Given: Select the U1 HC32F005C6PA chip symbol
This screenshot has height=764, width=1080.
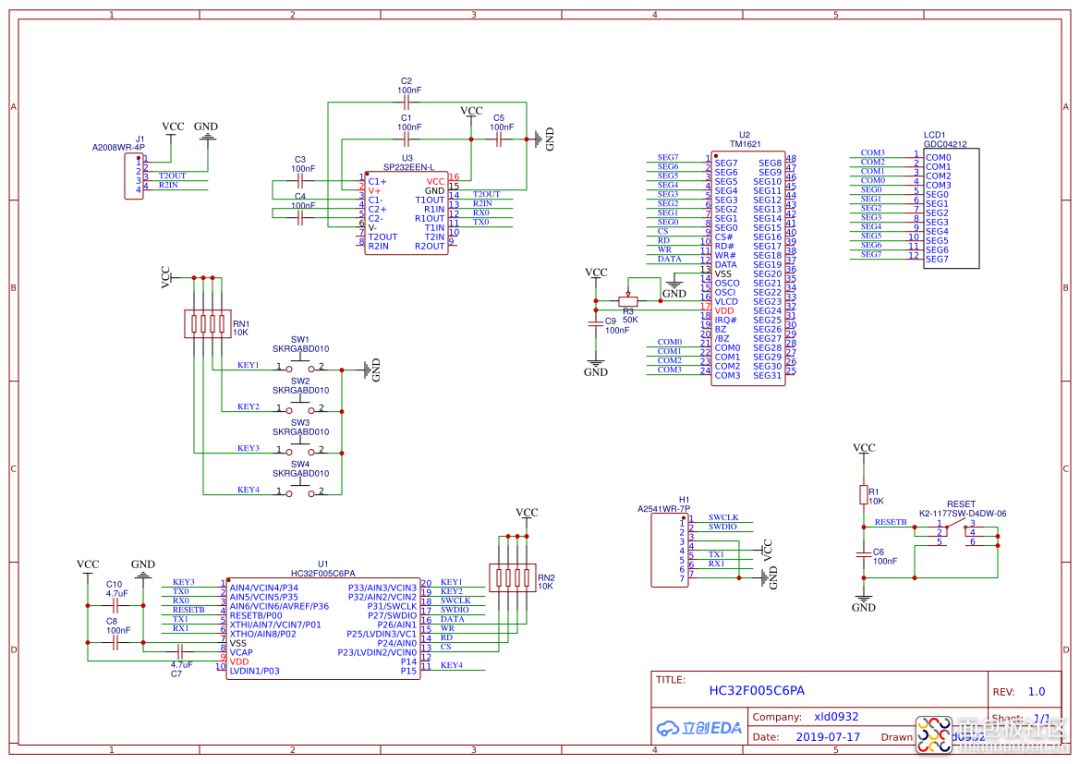Looking at the screenshot, I should click(x=323, y=628).
